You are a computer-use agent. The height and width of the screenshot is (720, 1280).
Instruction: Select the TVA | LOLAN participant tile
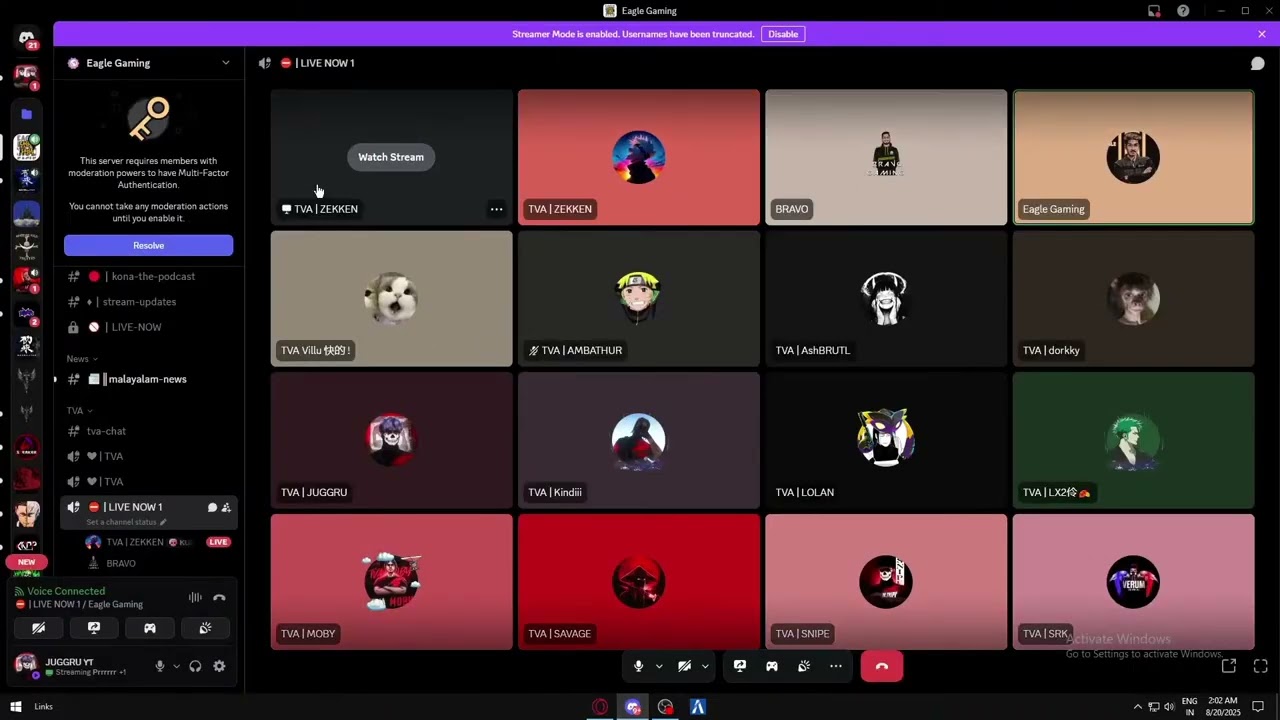click(886, 441)
